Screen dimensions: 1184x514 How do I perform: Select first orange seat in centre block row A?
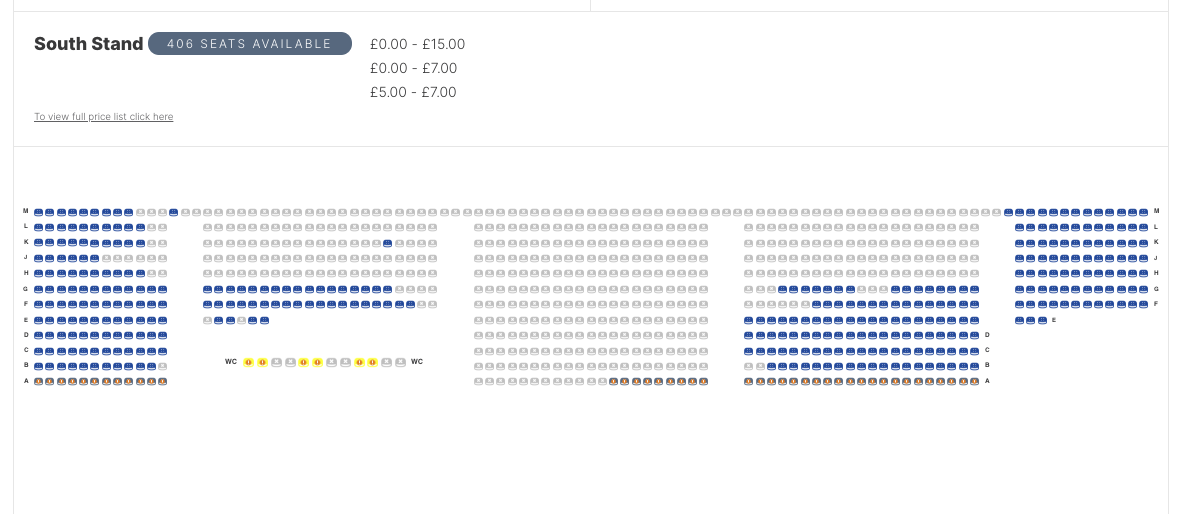pos(613,381)
